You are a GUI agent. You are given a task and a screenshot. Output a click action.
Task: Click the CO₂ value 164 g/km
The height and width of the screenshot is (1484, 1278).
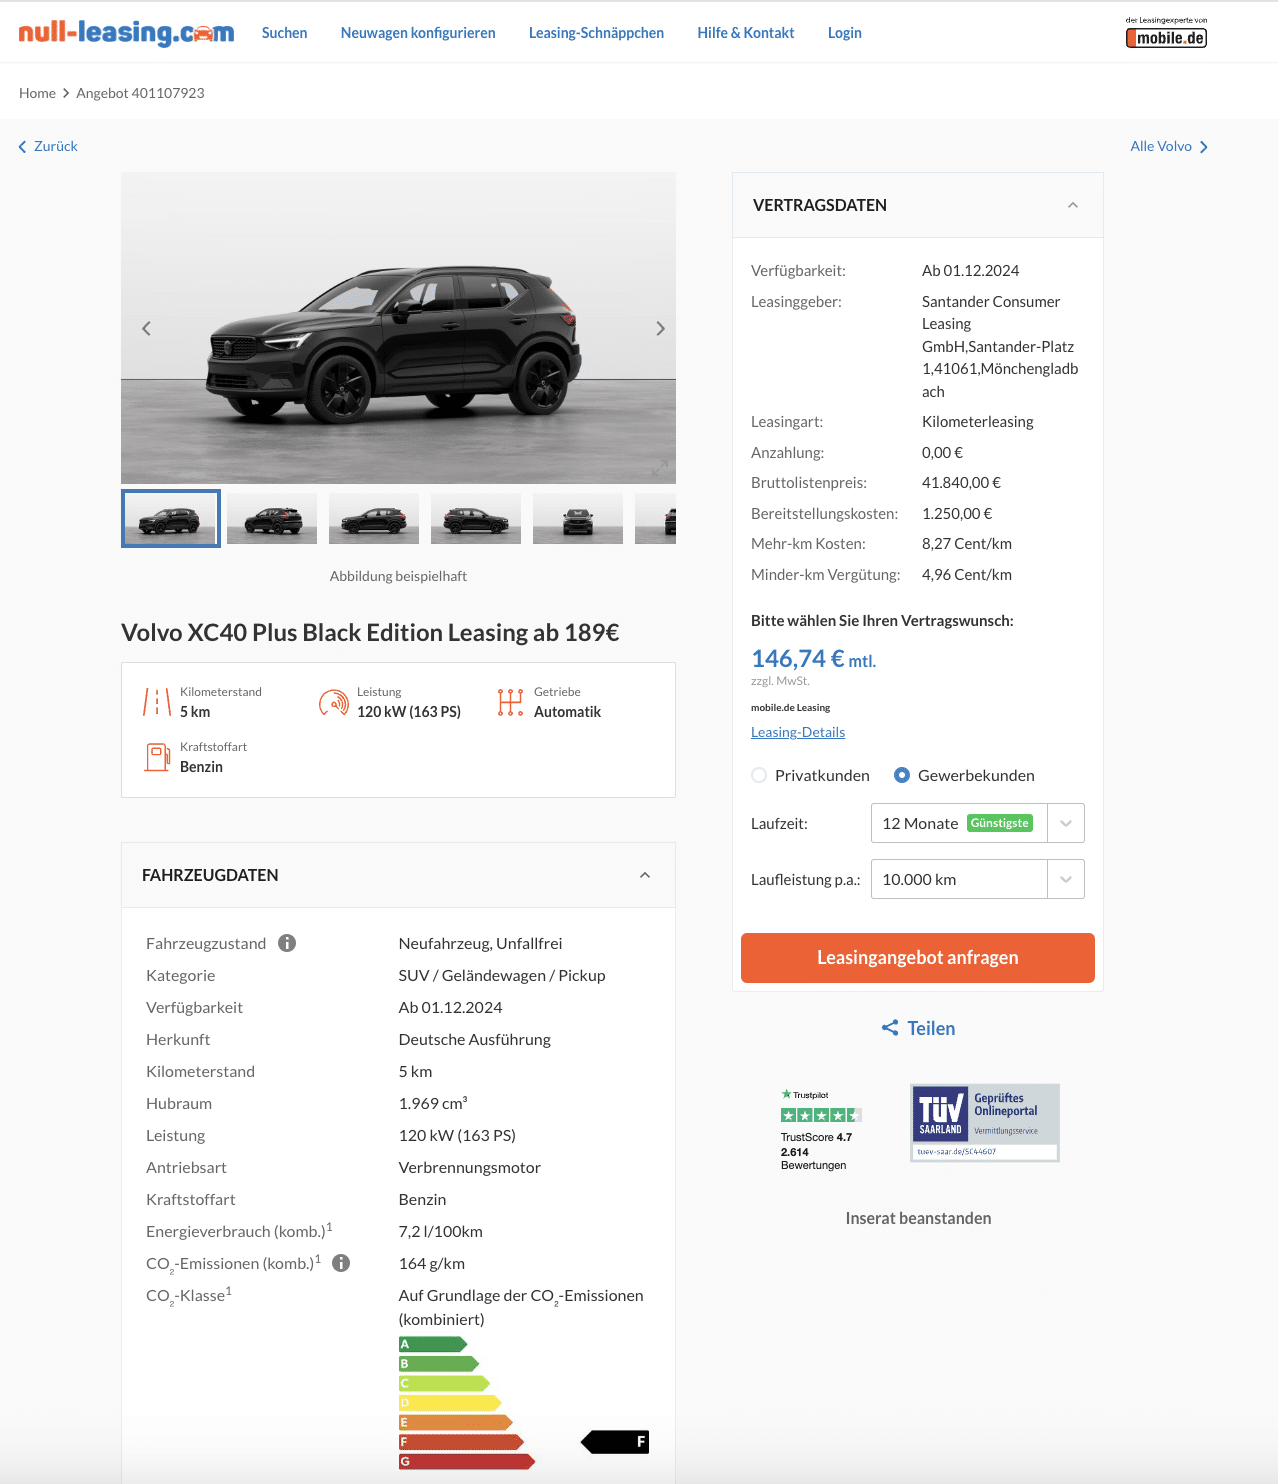pyautogui.click(x=432, y=1263)
